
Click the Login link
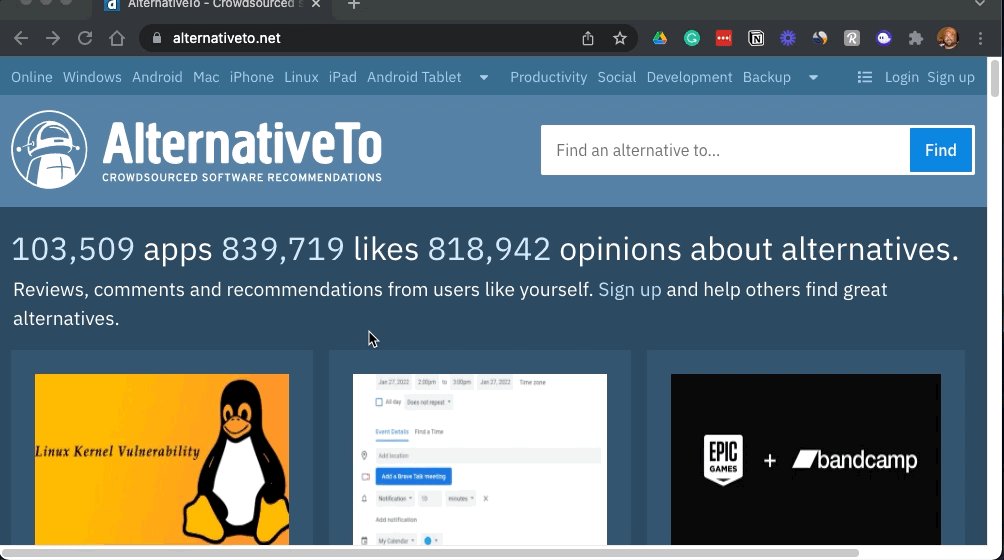902,77
